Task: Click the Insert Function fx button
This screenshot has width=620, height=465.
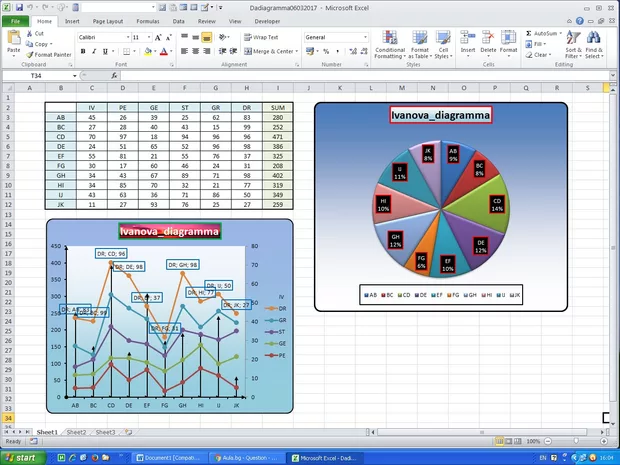Action: click(x=114, y=76)
